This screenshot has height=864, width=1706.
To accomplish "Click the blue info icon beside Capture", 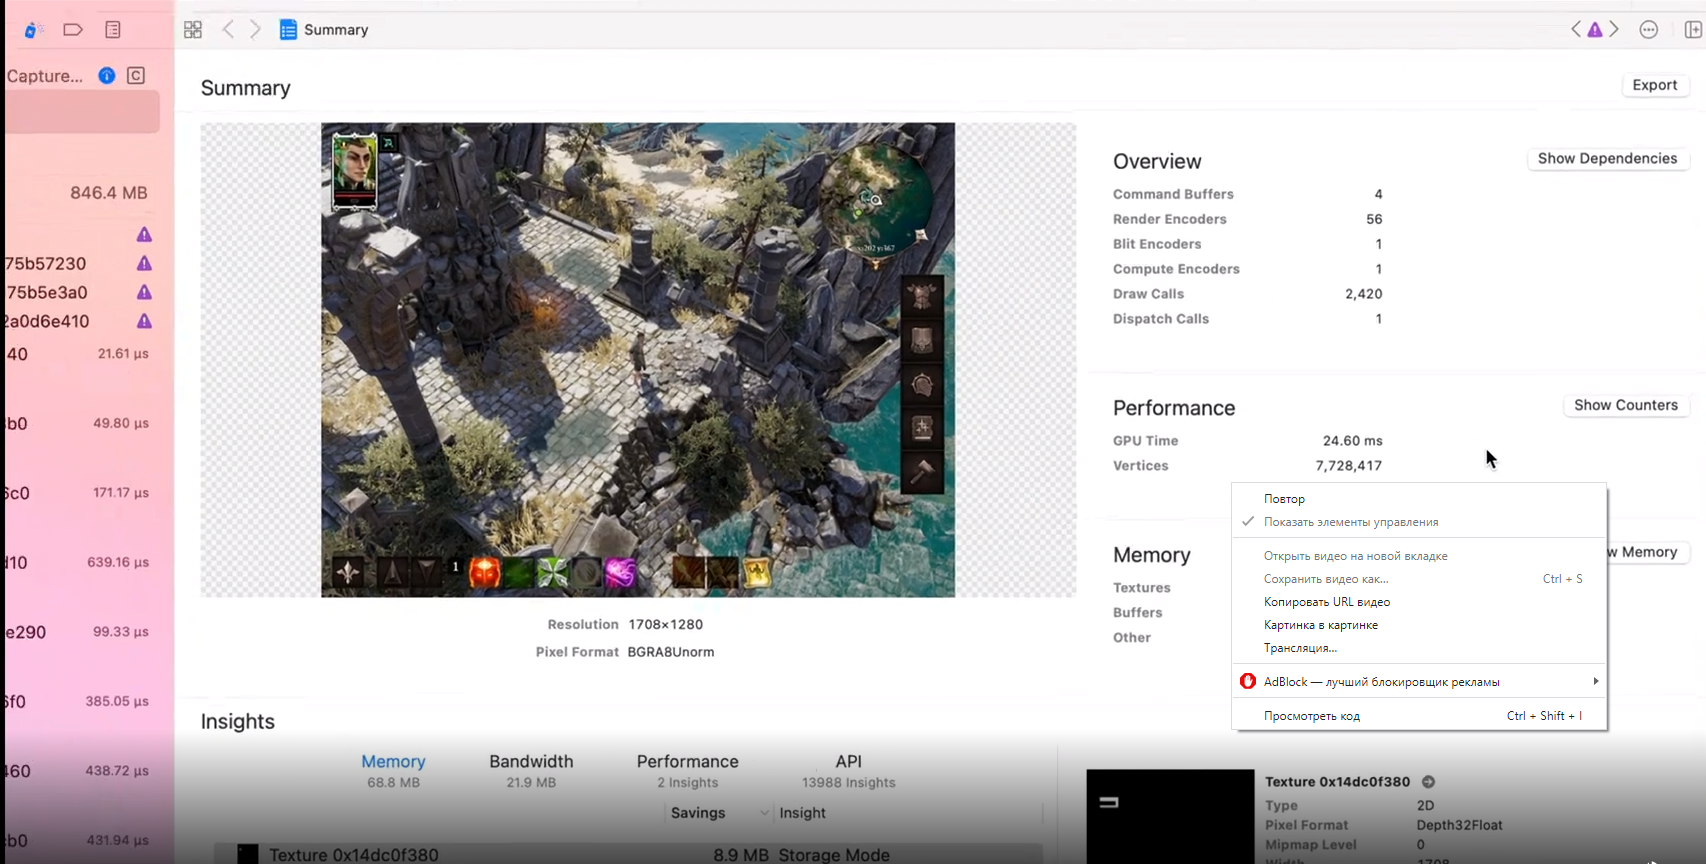I will click(107, 76).
